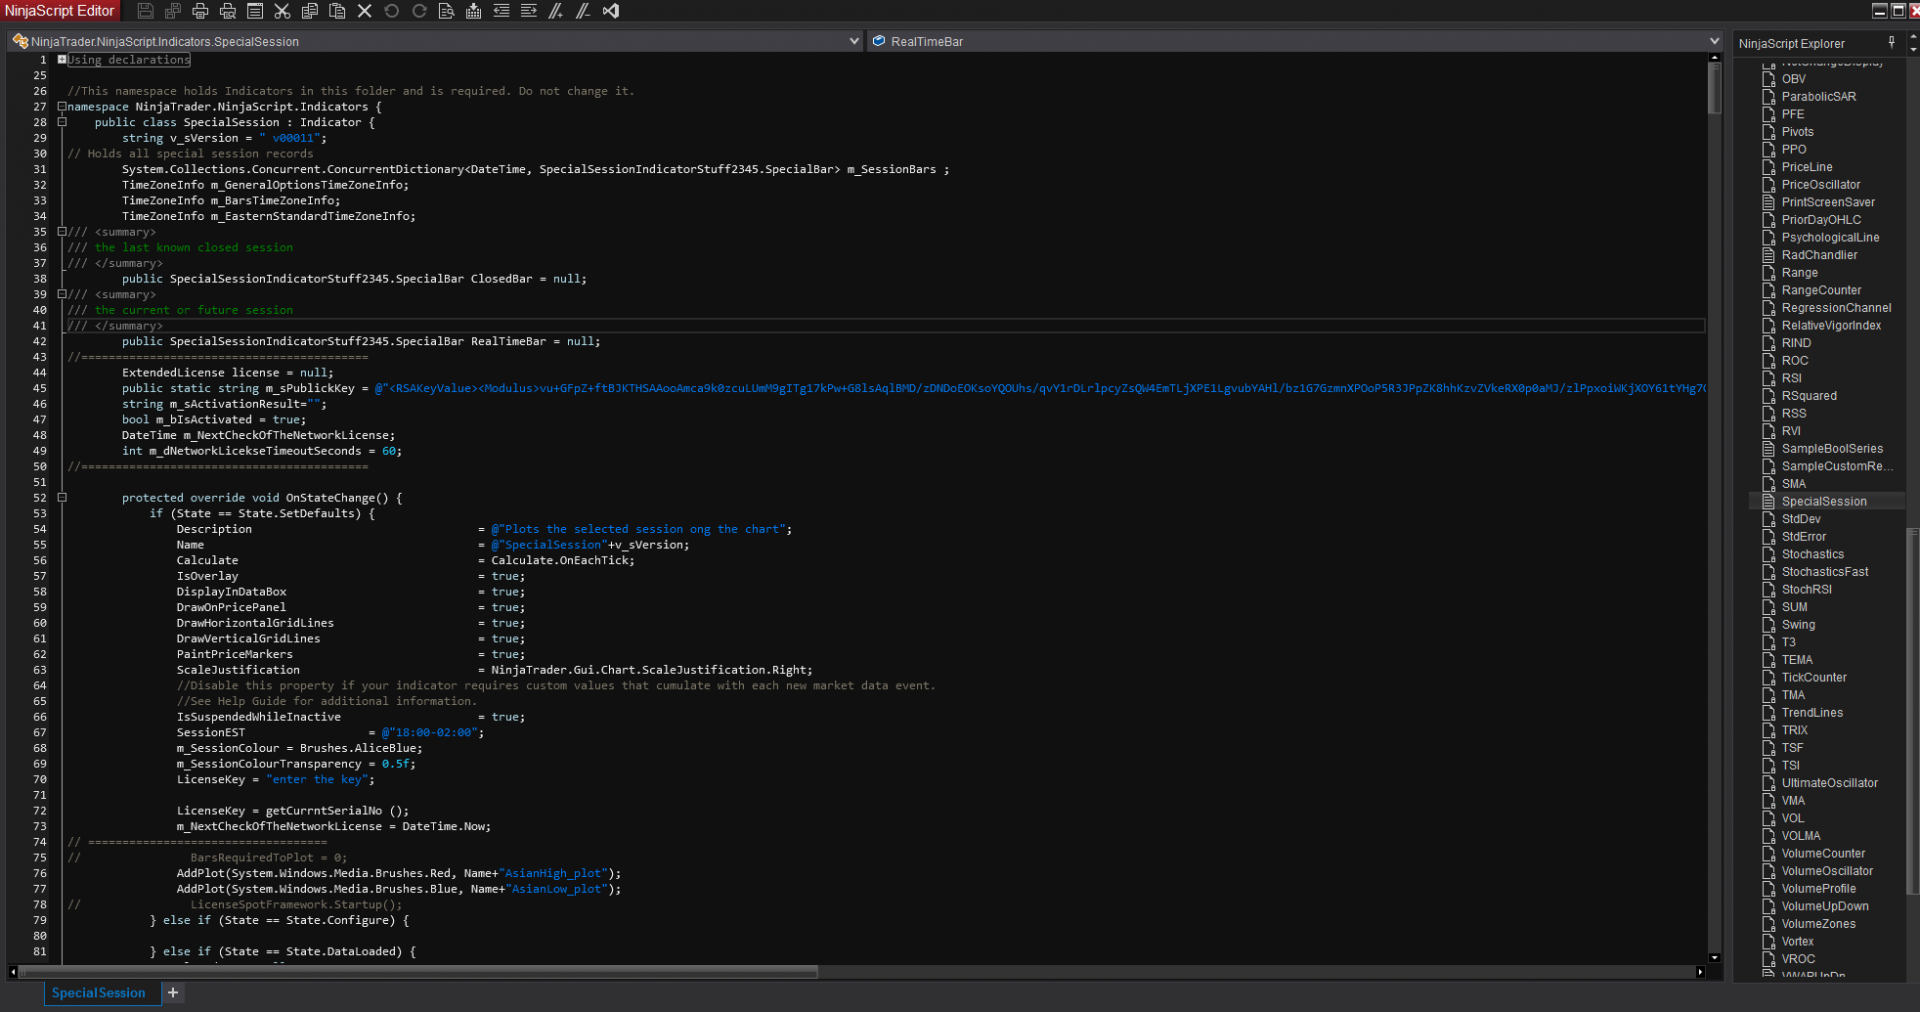The width and height of the screenshot is (1920, 1012).
Task: Open the script in Visual Studio
Action: pos(611,11)
